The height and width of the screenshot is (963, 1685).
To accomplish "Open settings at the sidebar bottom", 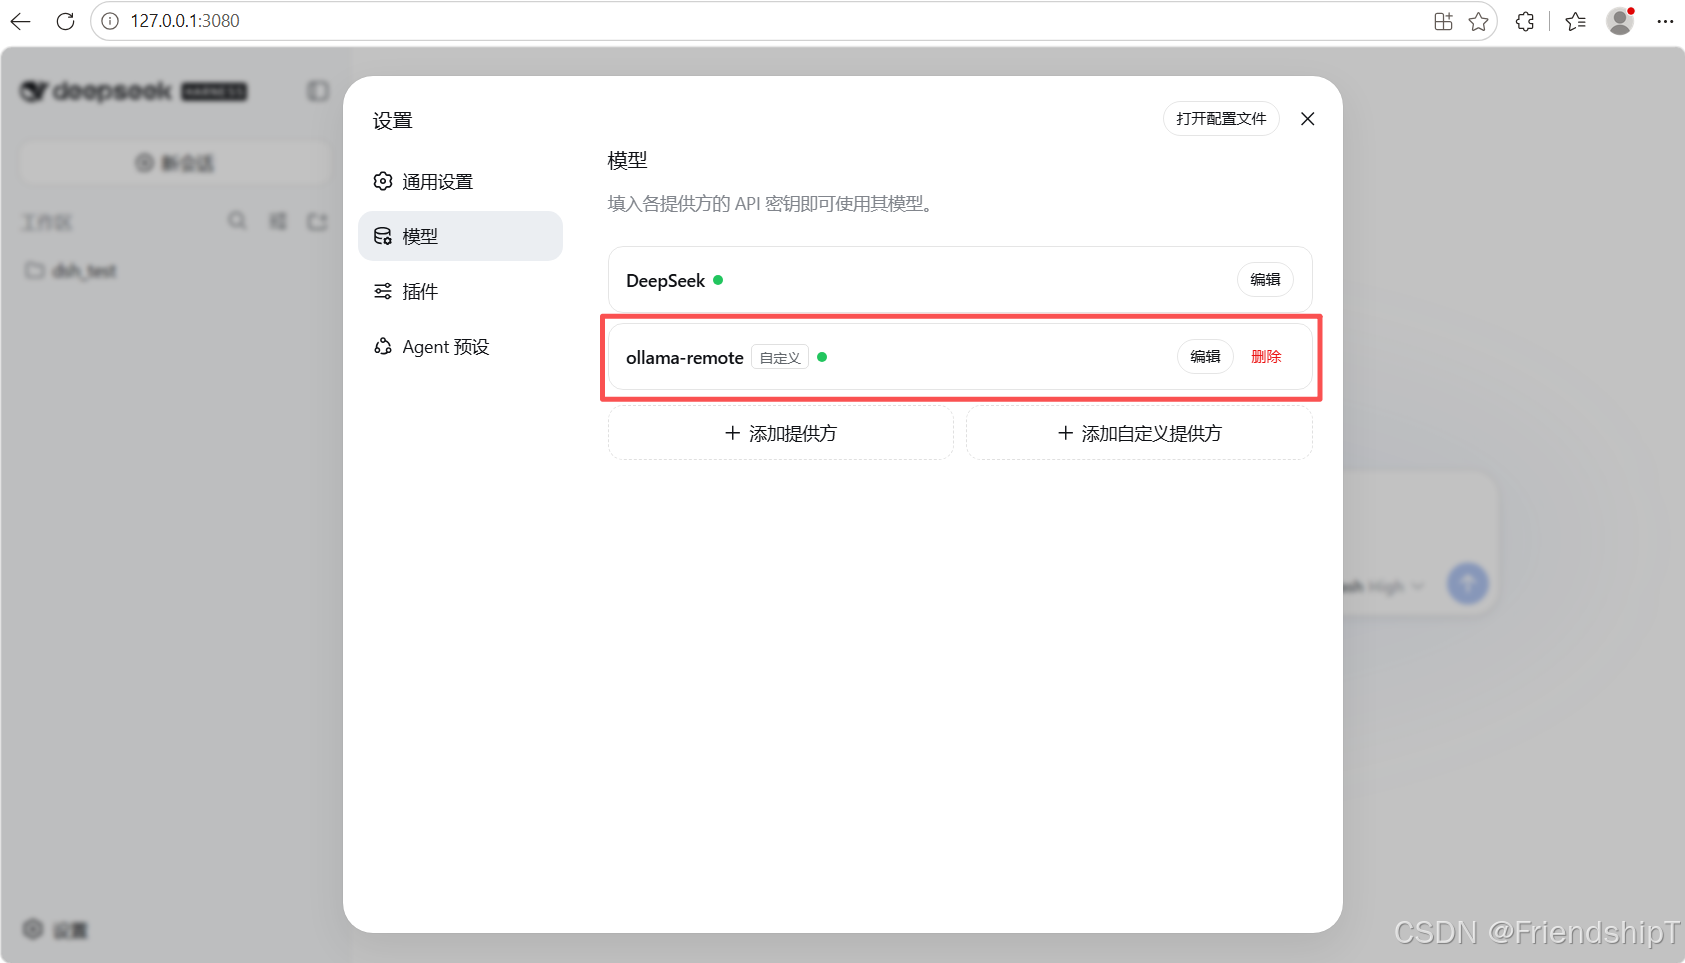I will click(56, 929).
